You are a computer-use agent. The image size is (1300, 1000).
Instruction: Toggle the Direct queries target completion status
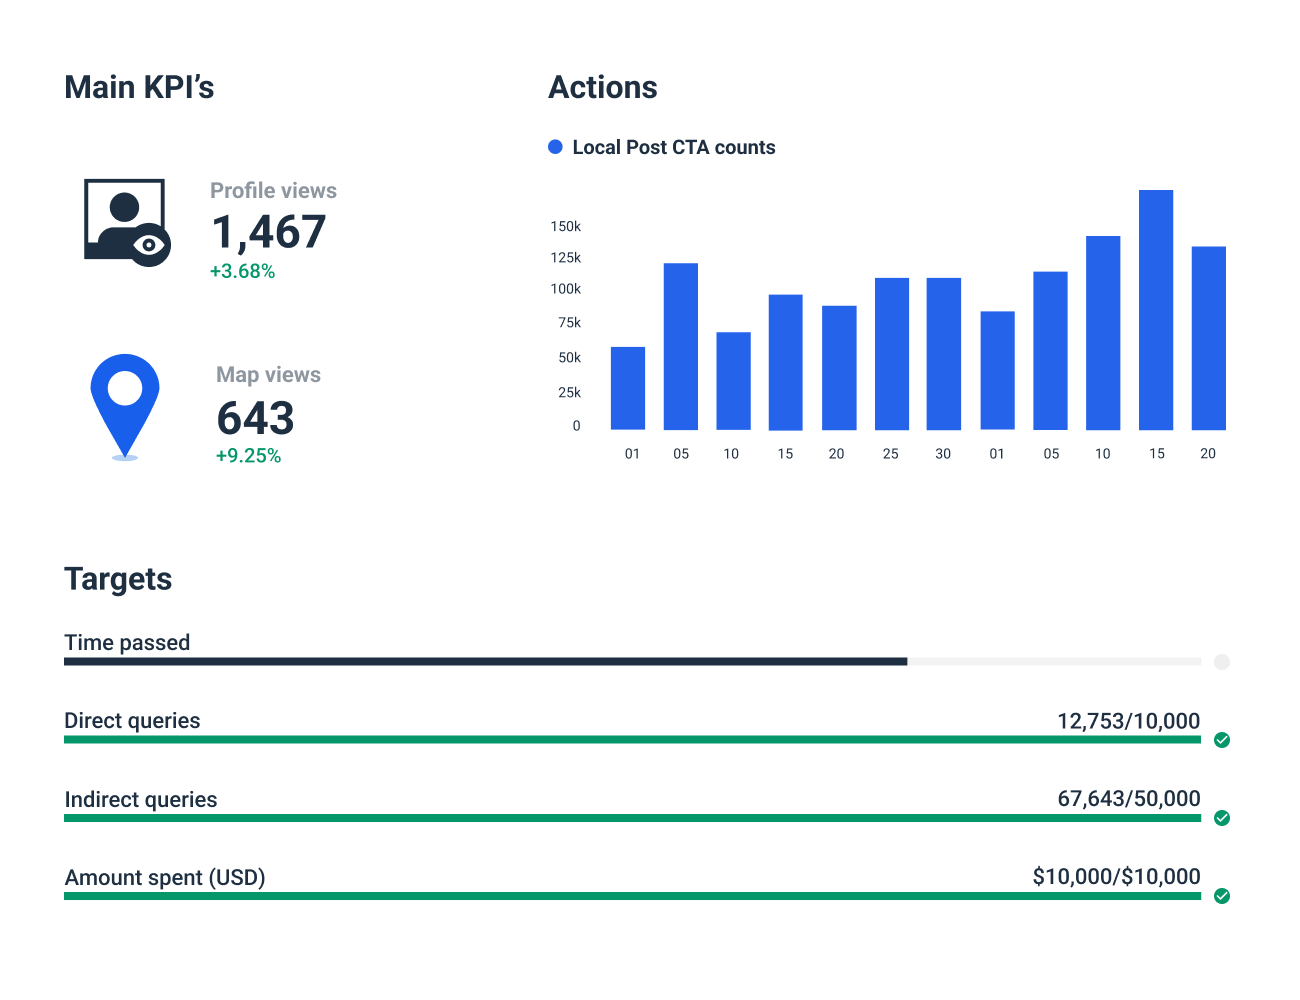[1222, 740]
